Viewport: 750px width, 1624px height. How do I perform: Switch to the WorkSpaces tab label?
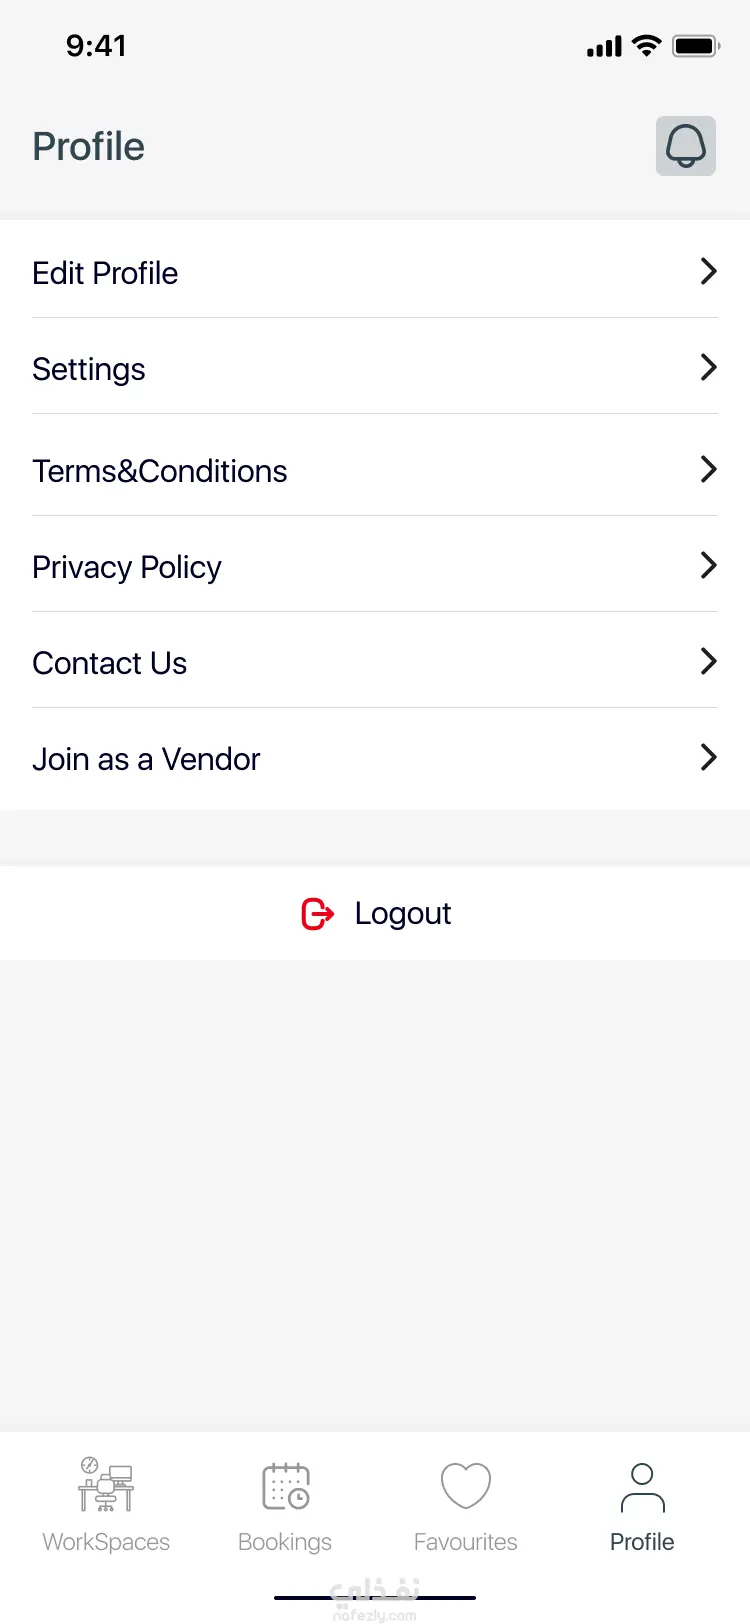[106, 1542]
